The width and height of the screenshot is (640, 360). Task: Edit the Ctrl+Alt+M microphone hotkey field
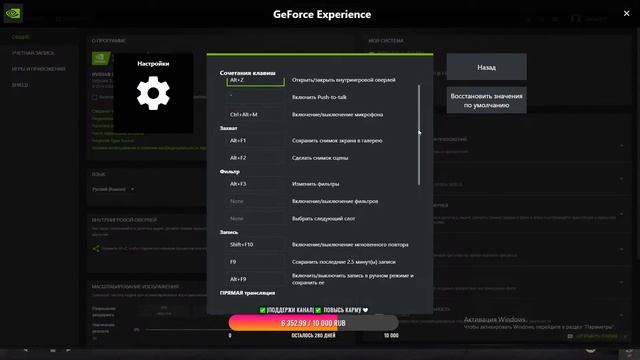click(x=256, y=115)
